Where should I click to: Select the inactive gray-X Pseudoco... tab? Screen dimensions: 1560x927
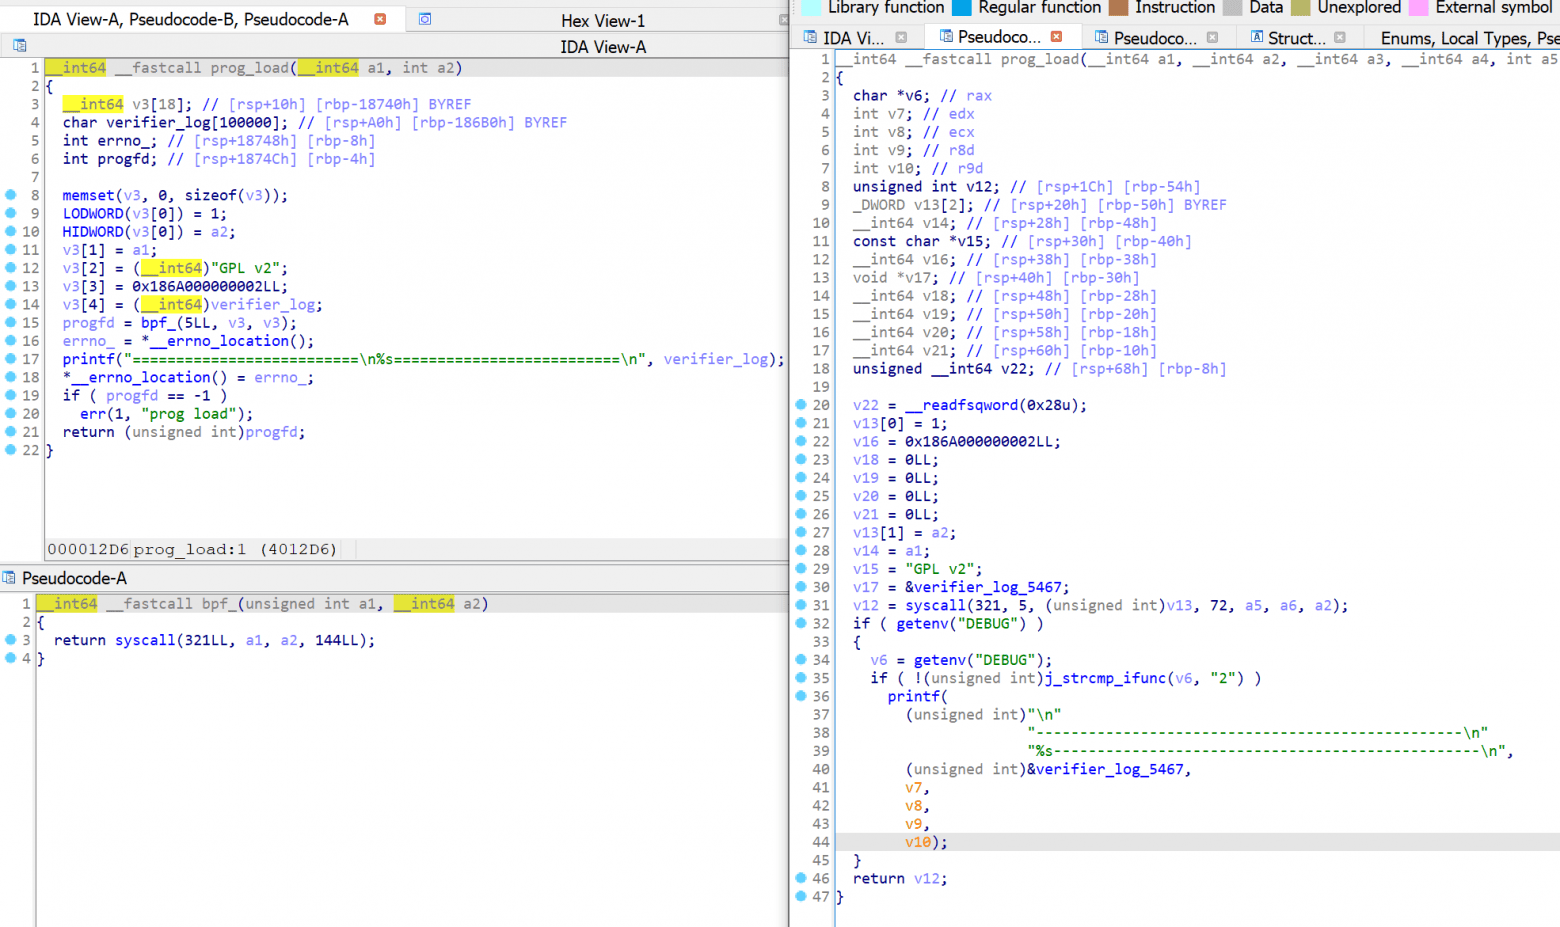pyautogui.click(x=1155, y=38)
